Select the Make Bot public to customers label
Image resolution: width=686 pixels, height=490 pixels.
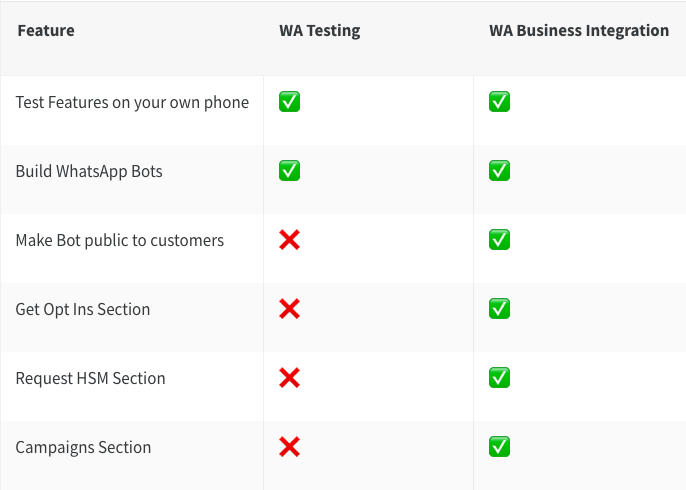[x=119, y=240]
